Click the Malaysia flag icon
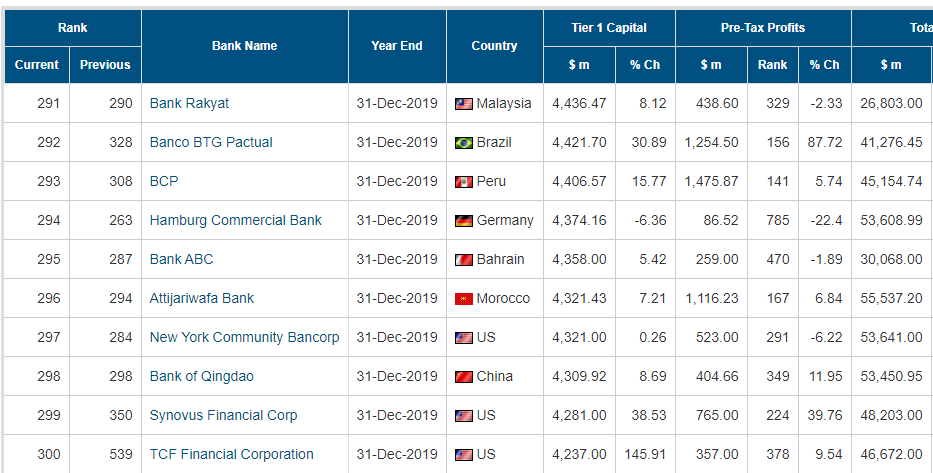Screen dimensions: 933x473 click(464, 104)
